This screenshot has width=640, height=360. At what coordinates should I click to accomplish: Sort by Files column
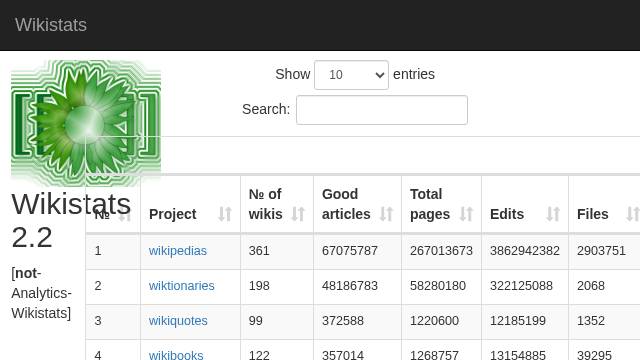(x=604, y=204)
